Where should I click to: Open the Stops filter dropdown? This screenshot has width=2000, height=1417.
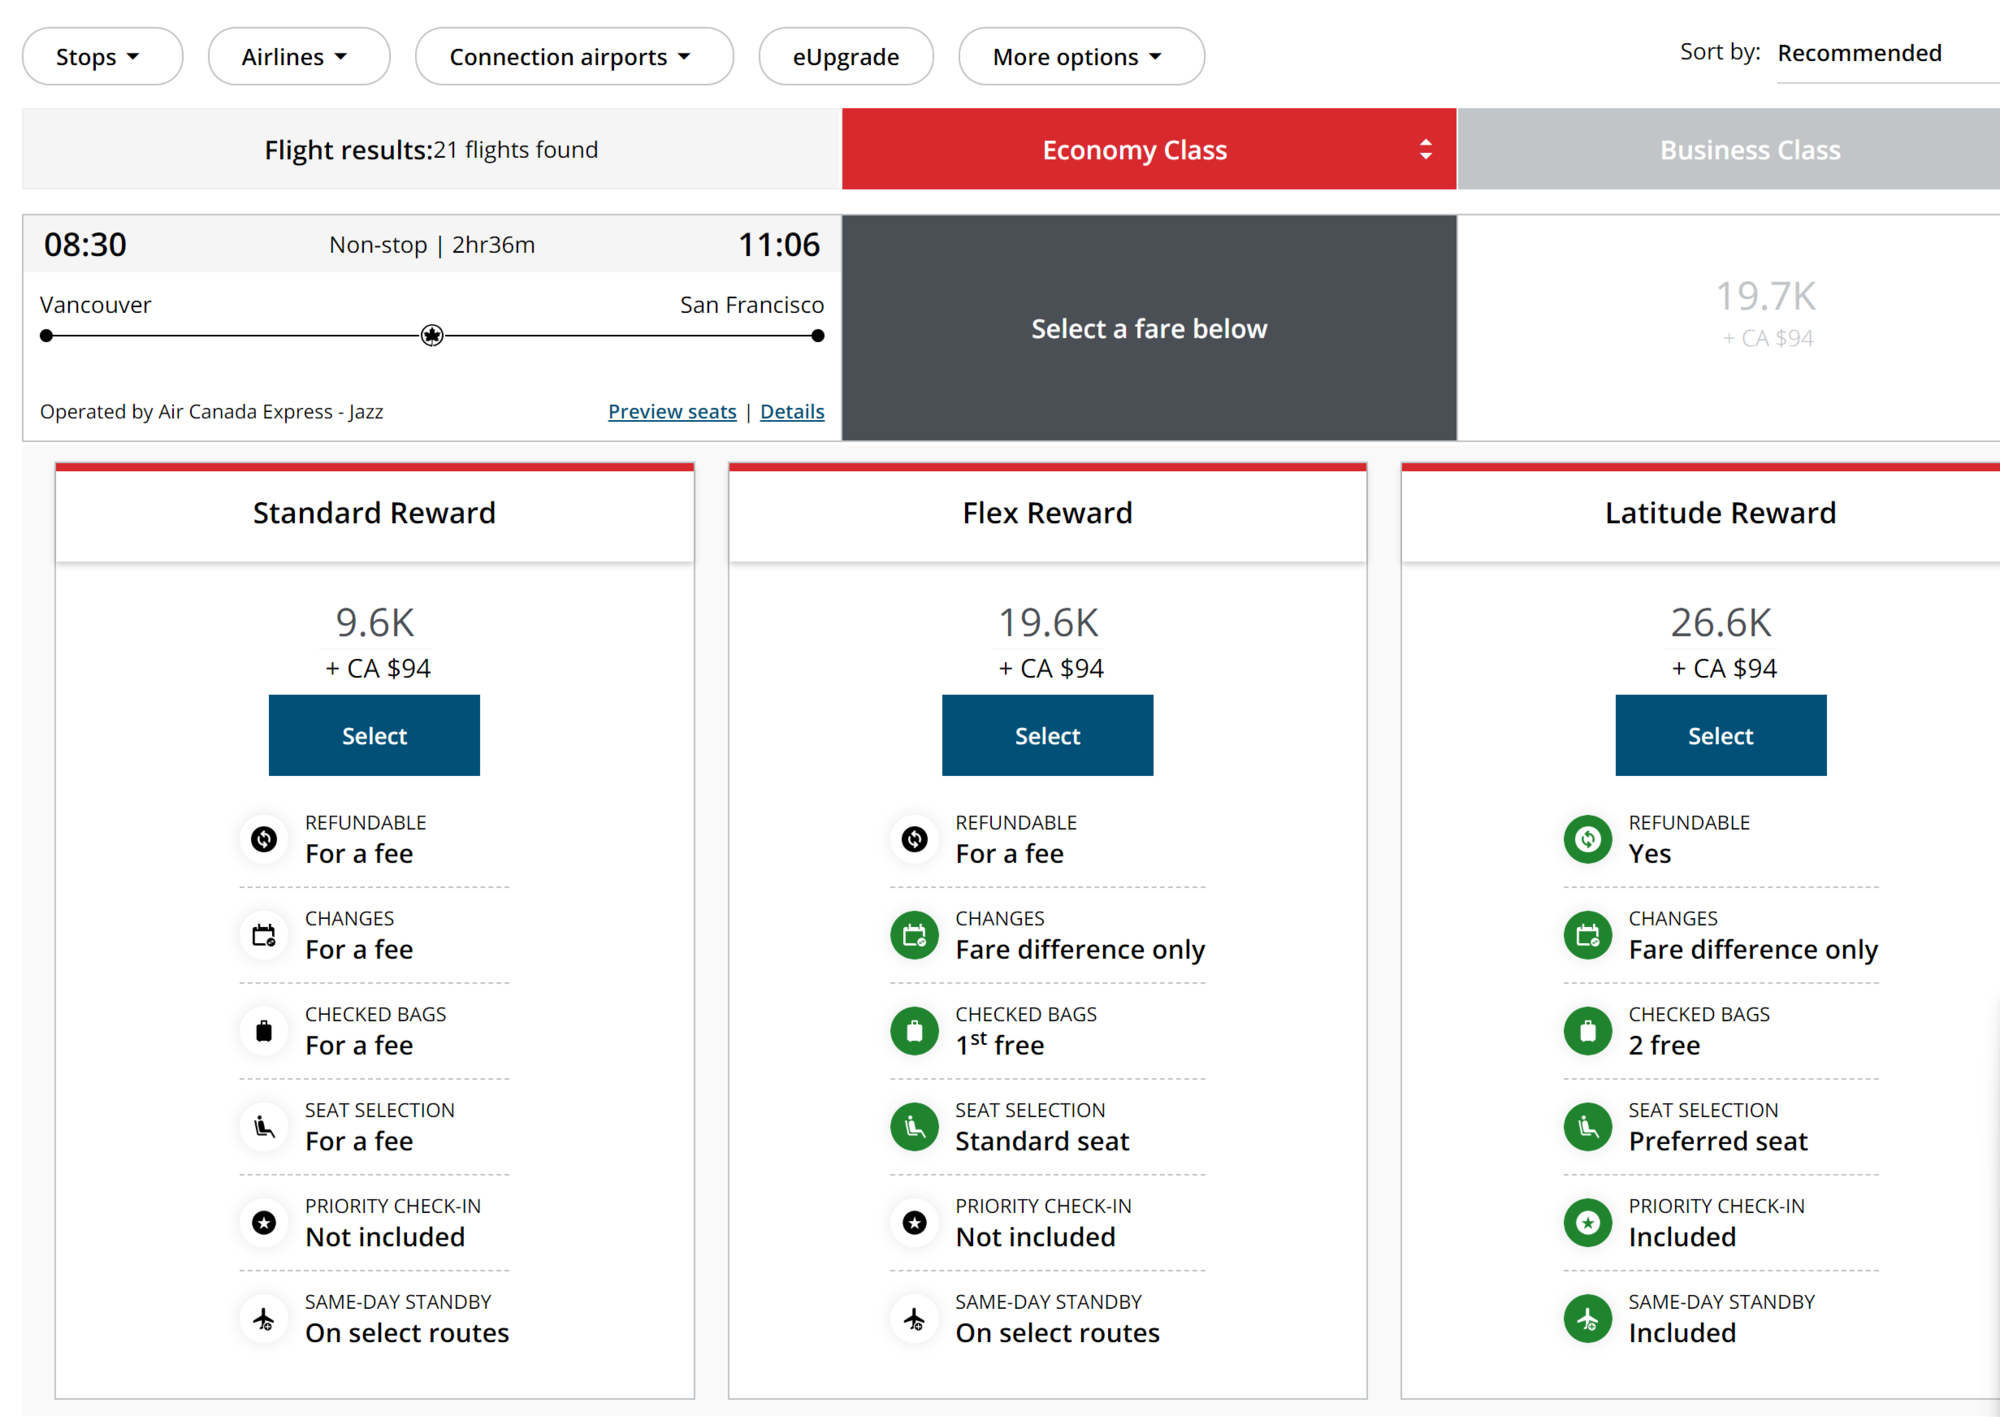(x=102, y=57)
